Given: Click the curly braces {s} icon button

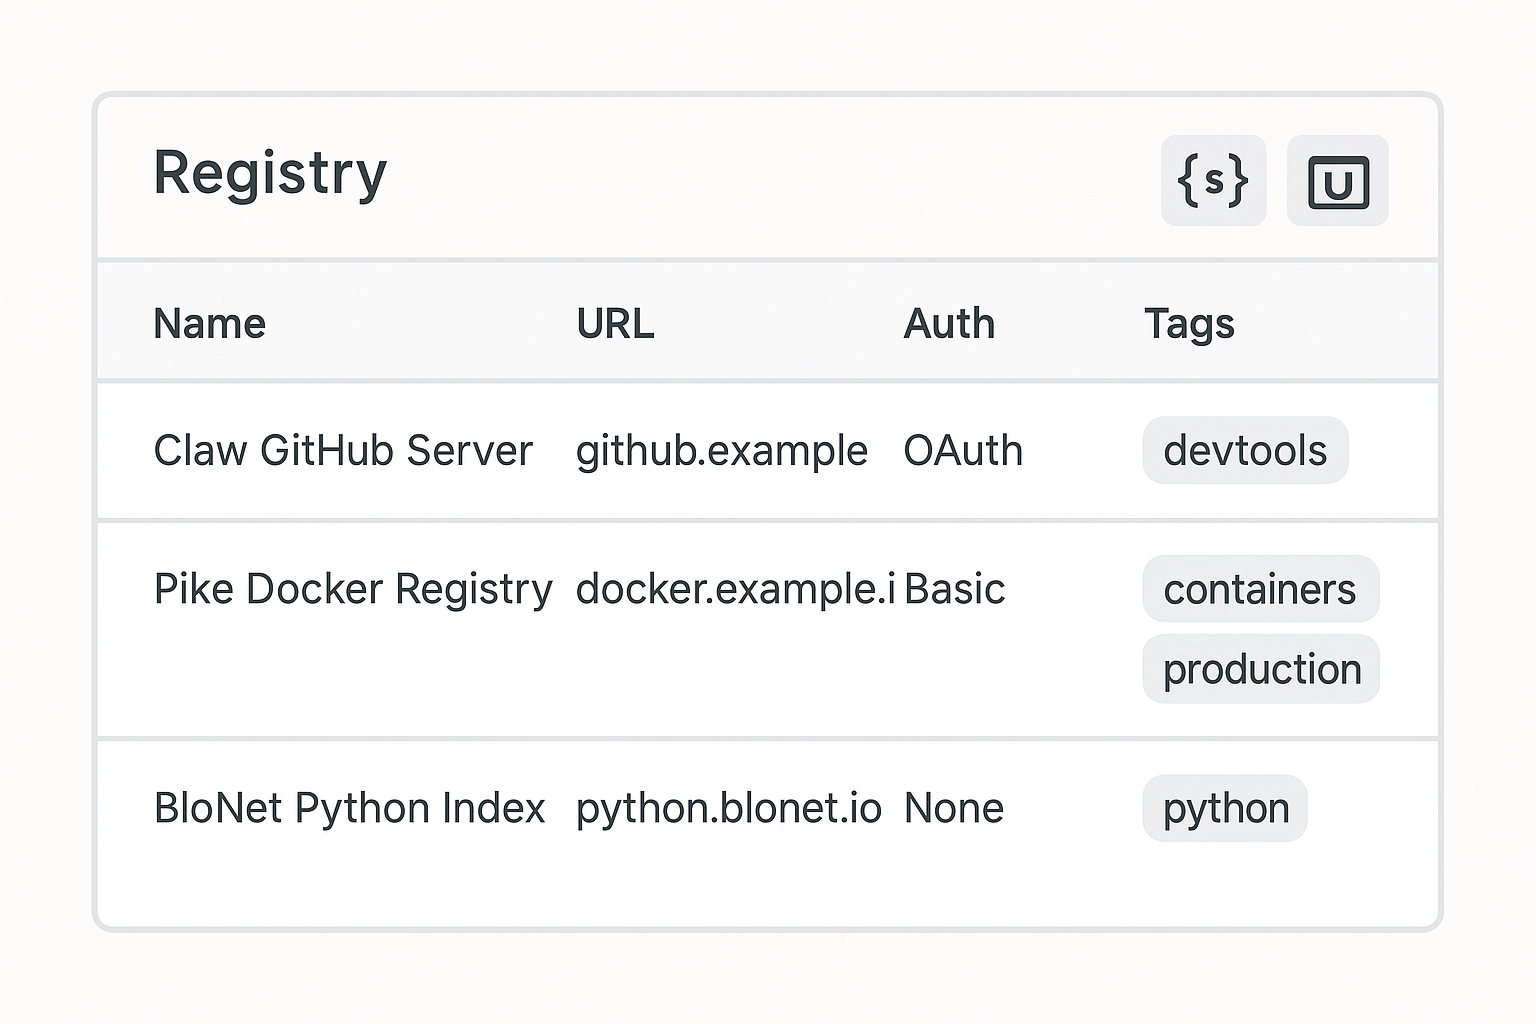Looking at the screenshot, I should click(1213, 181).
